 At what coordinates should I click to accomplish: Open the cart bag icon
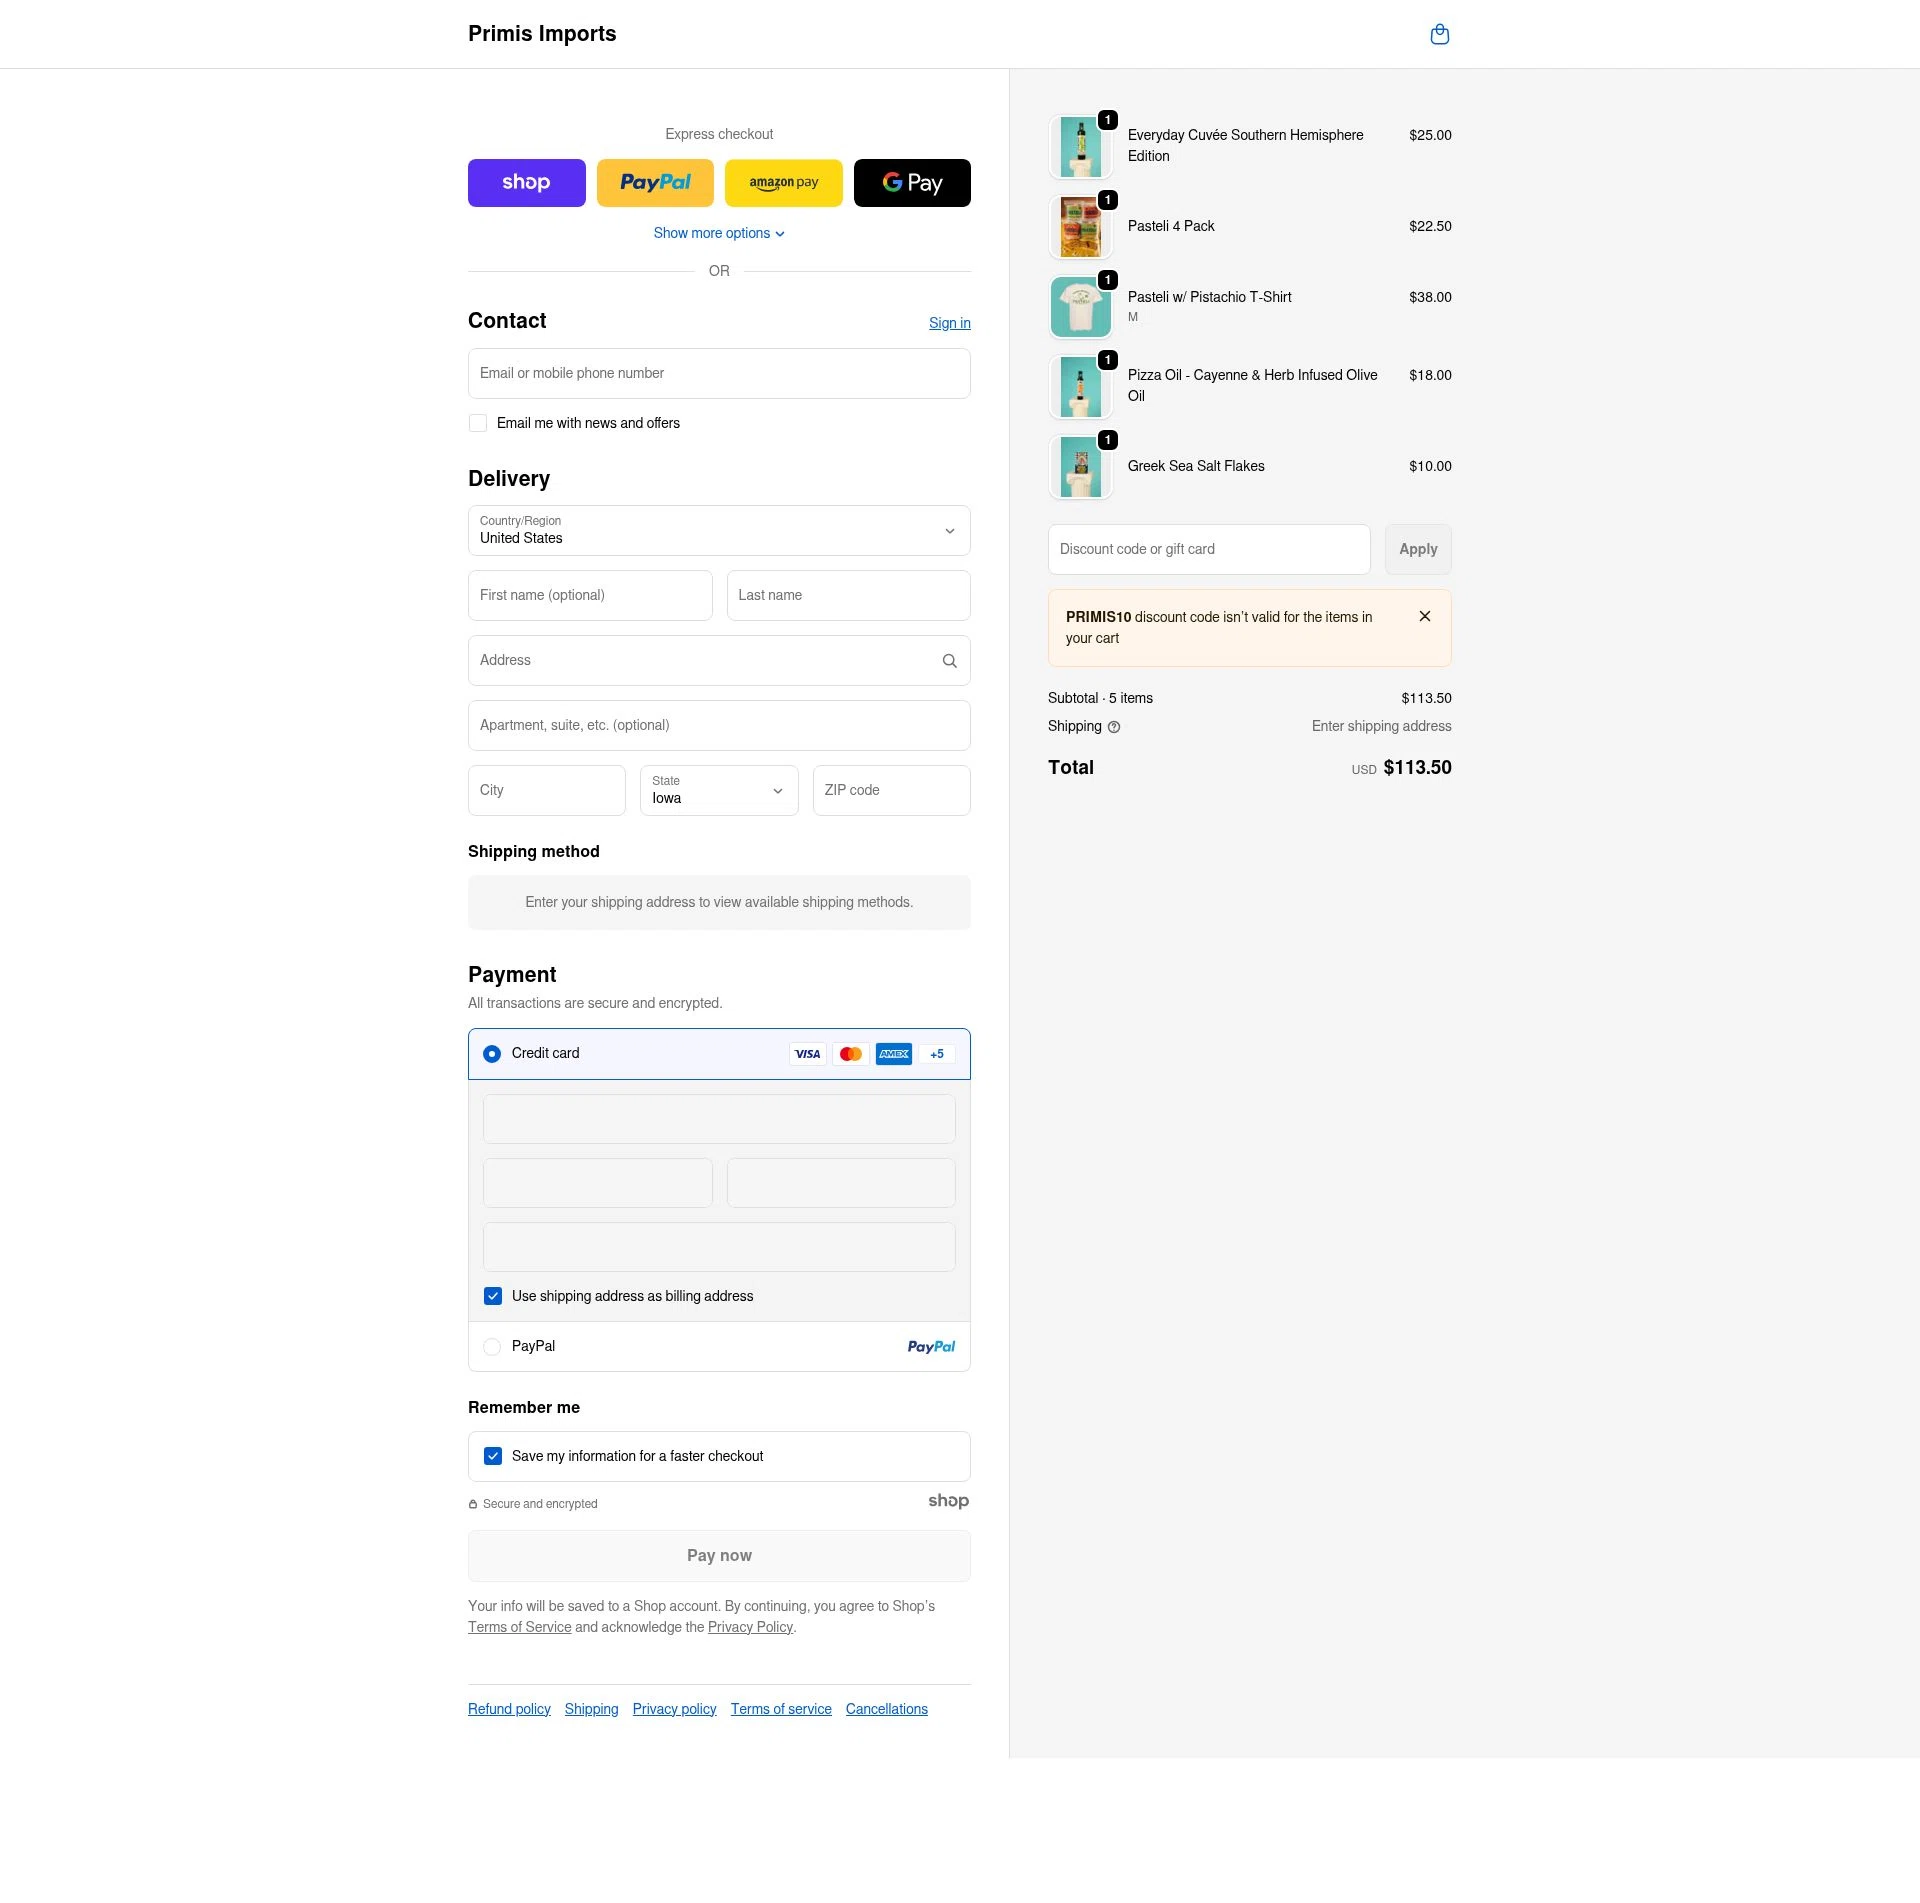1439,33
